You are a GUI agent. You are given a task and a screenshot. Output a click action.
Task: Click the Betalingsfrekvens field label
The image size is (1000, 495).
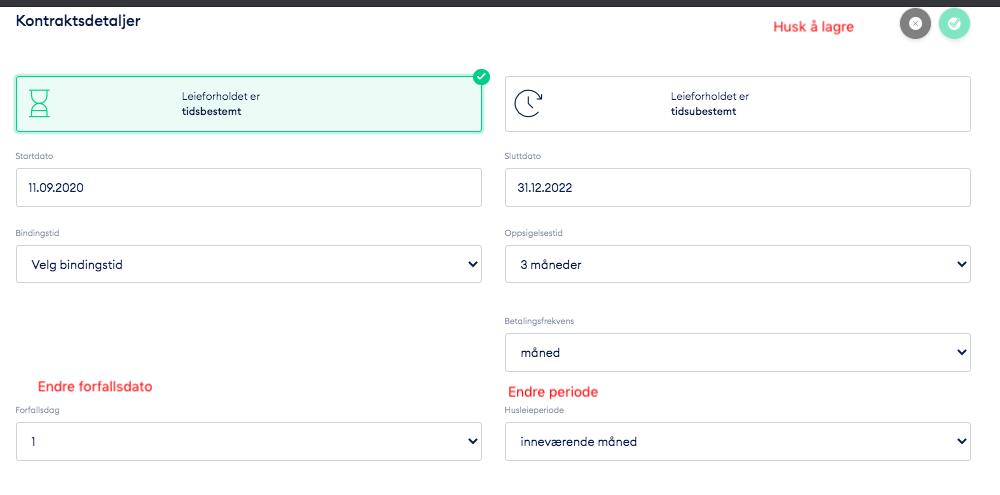pos(538,321)
